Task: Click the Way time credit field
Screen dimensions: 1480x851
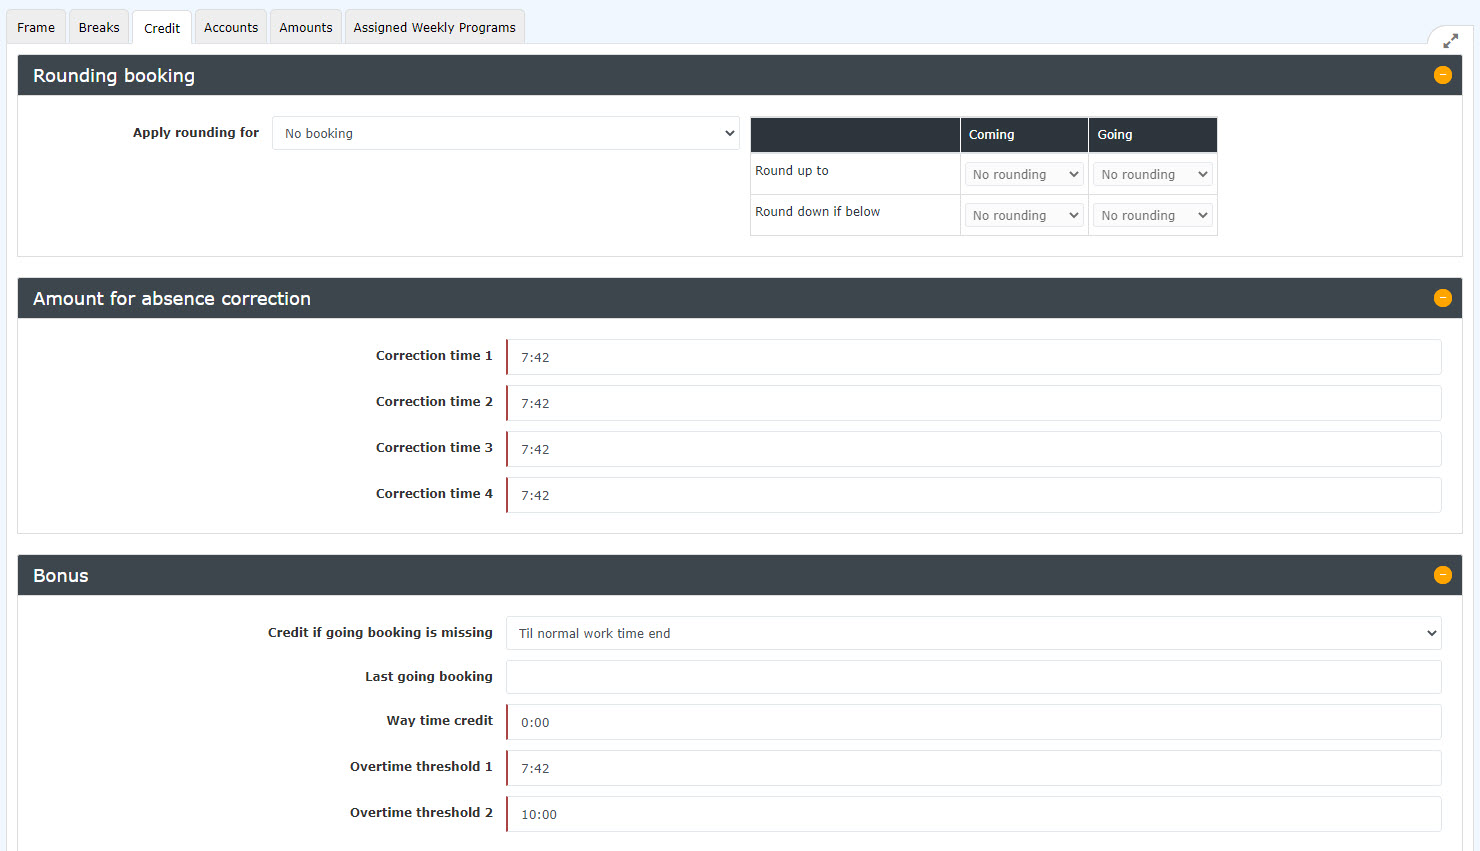Action: pos(974,722)
